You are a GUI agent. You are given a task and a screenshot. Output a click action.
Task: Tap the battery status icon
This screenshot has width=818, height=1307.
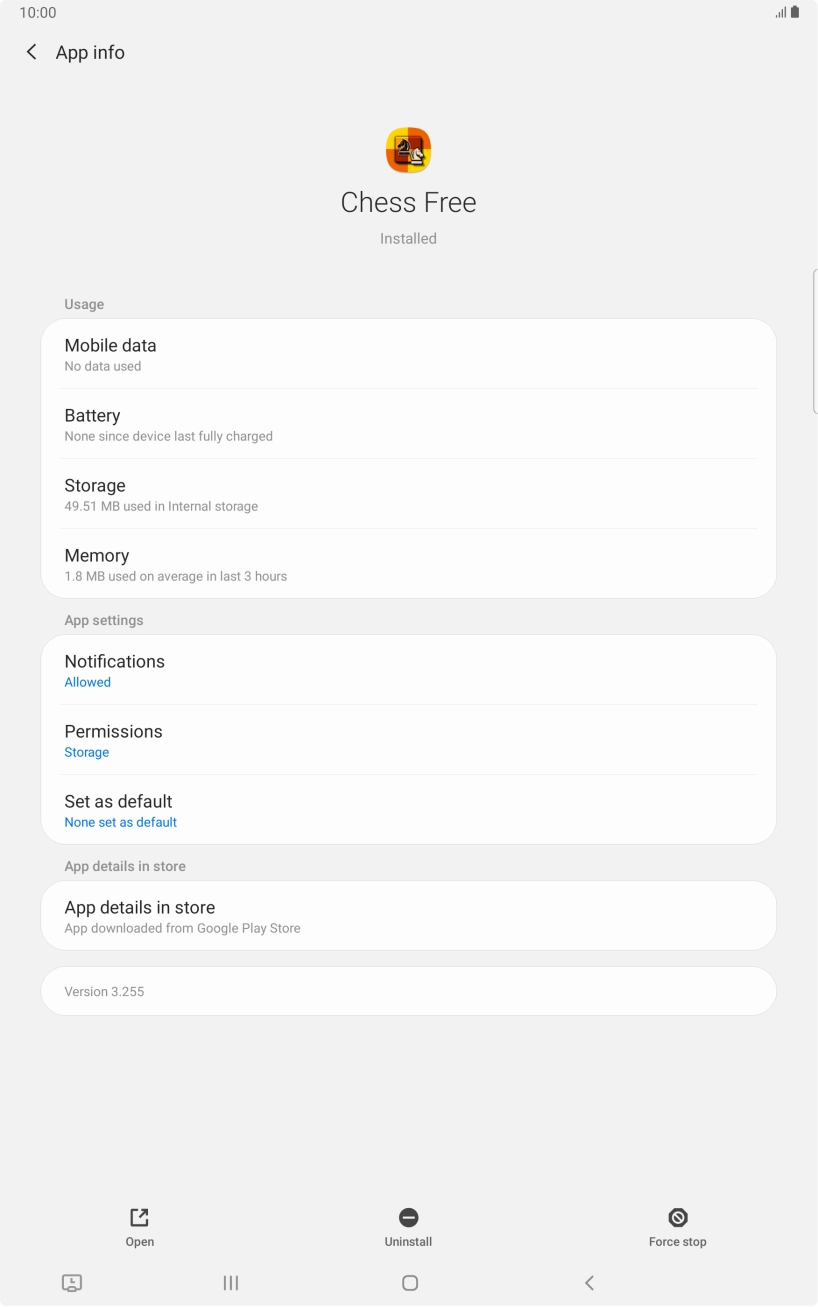click(x=795, y=13)
